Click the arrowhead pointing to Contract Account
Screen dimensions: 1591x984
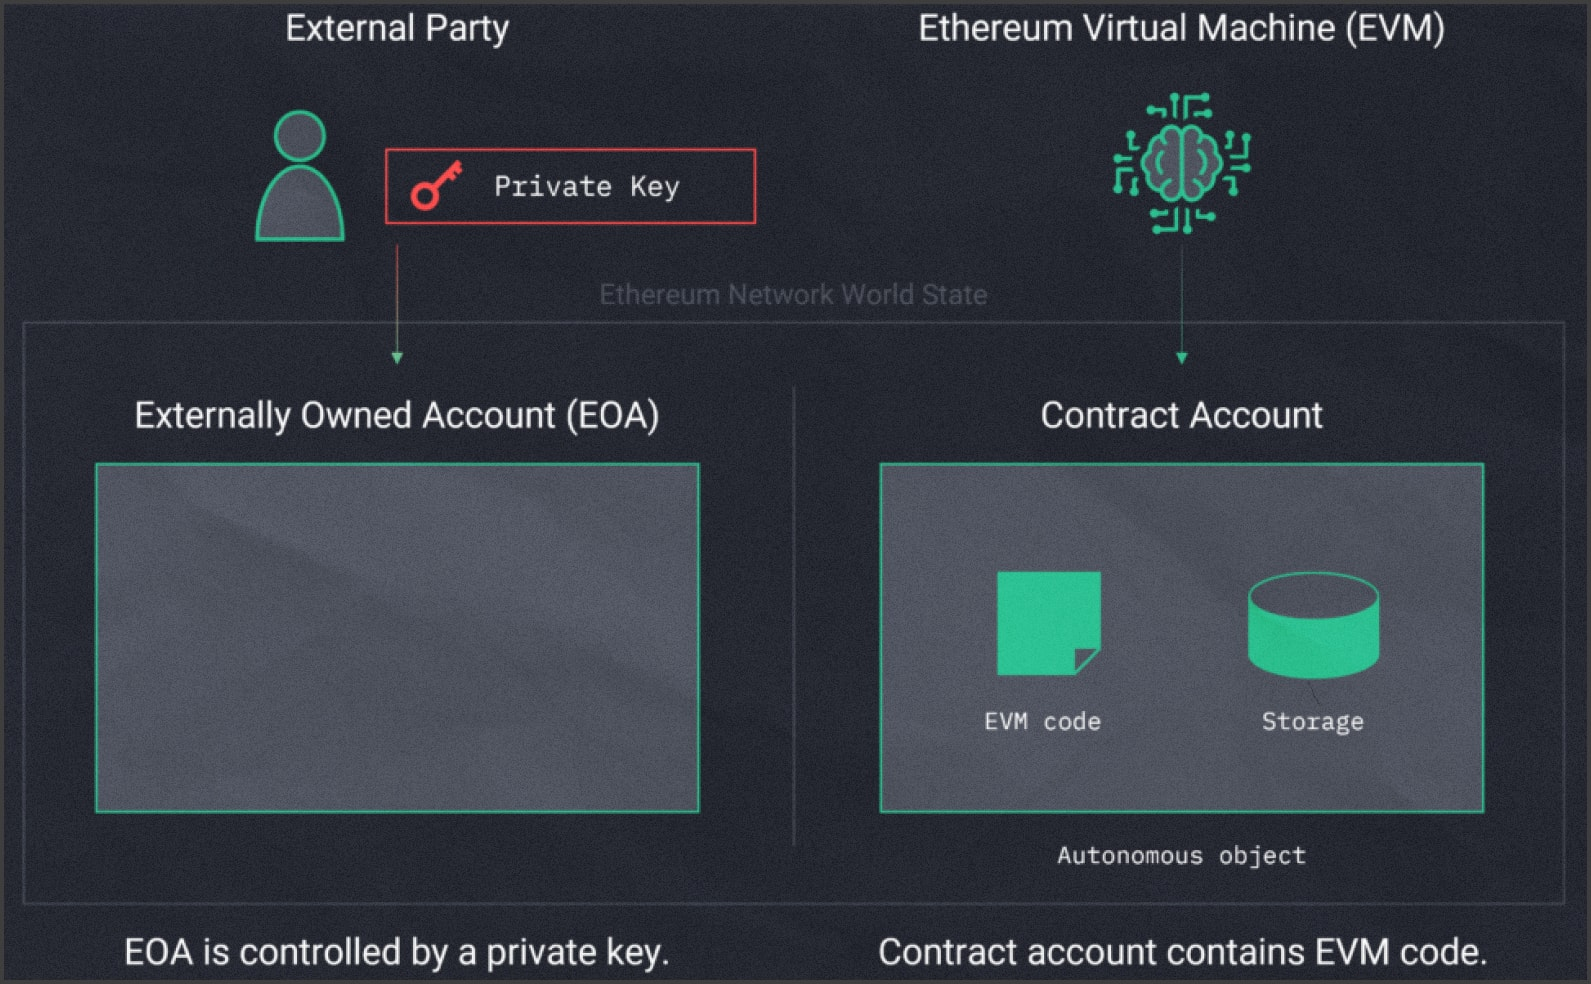click(1181, 357)
